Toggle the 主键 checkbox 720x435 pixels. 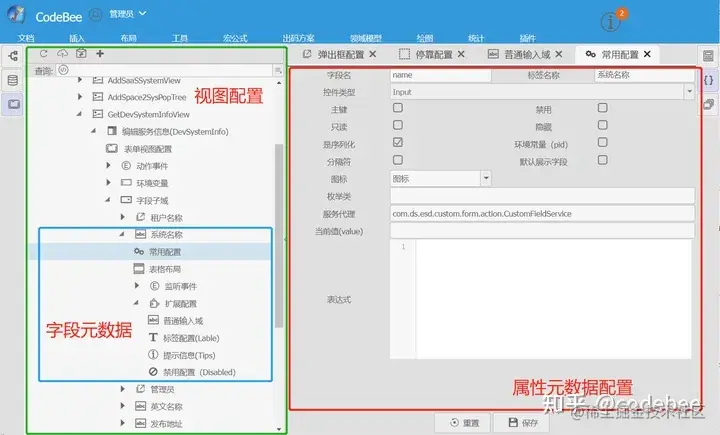coord(398,107)
